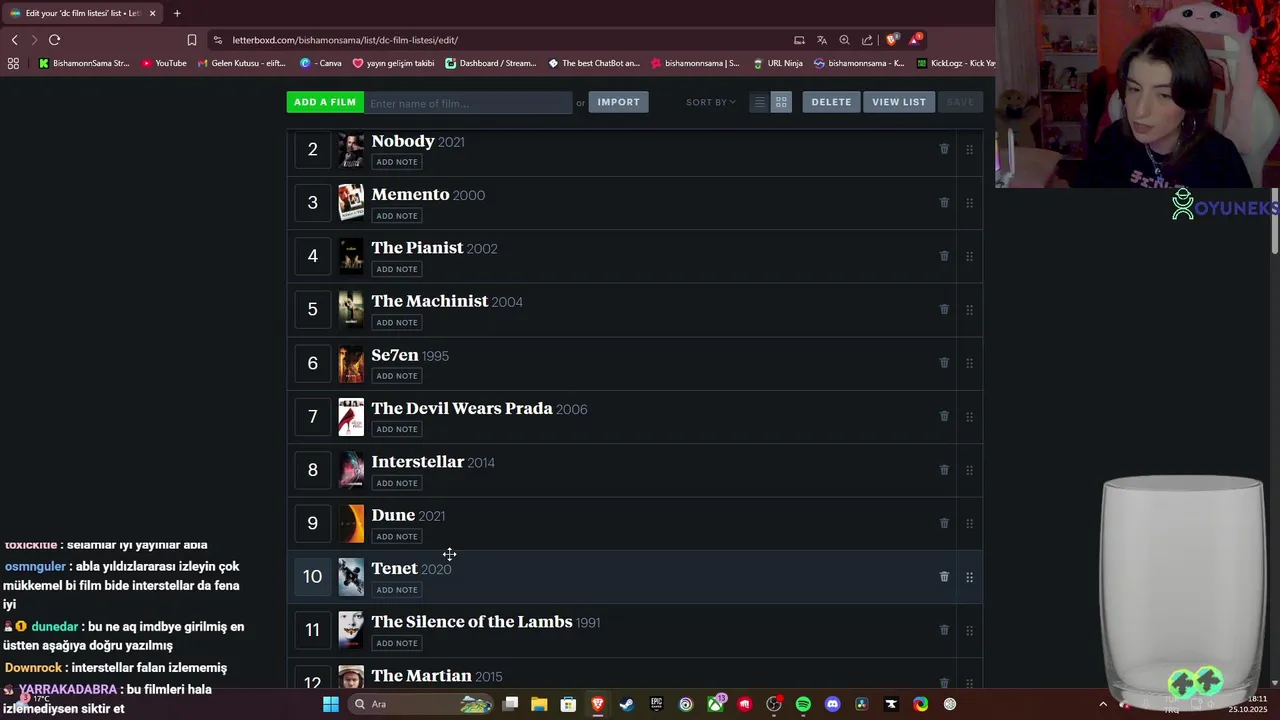
Task: Select the drag handle for Se7en
Action: [969, 363]
